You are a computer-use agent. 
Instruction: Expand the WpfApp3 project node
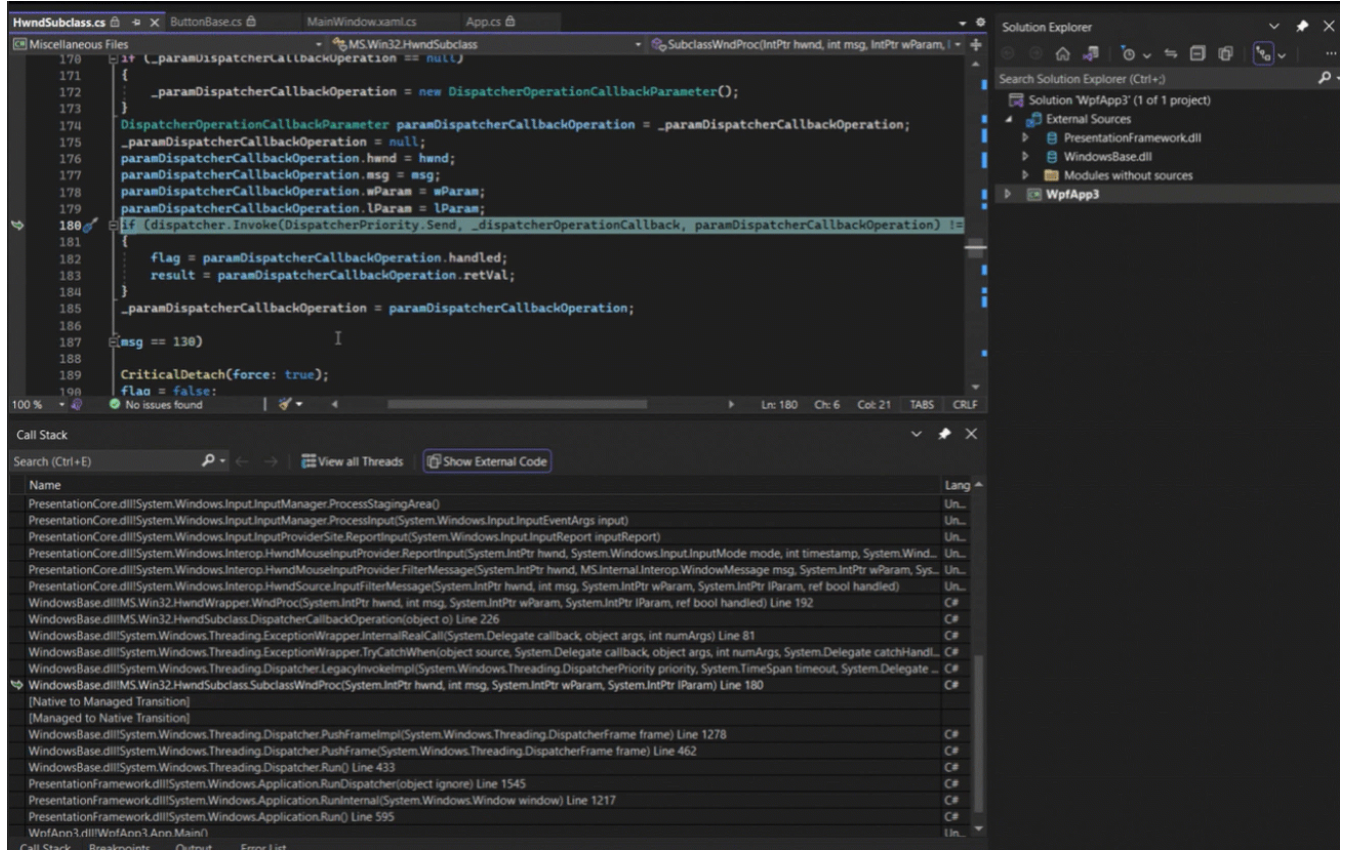click(x=1008, y=194)
